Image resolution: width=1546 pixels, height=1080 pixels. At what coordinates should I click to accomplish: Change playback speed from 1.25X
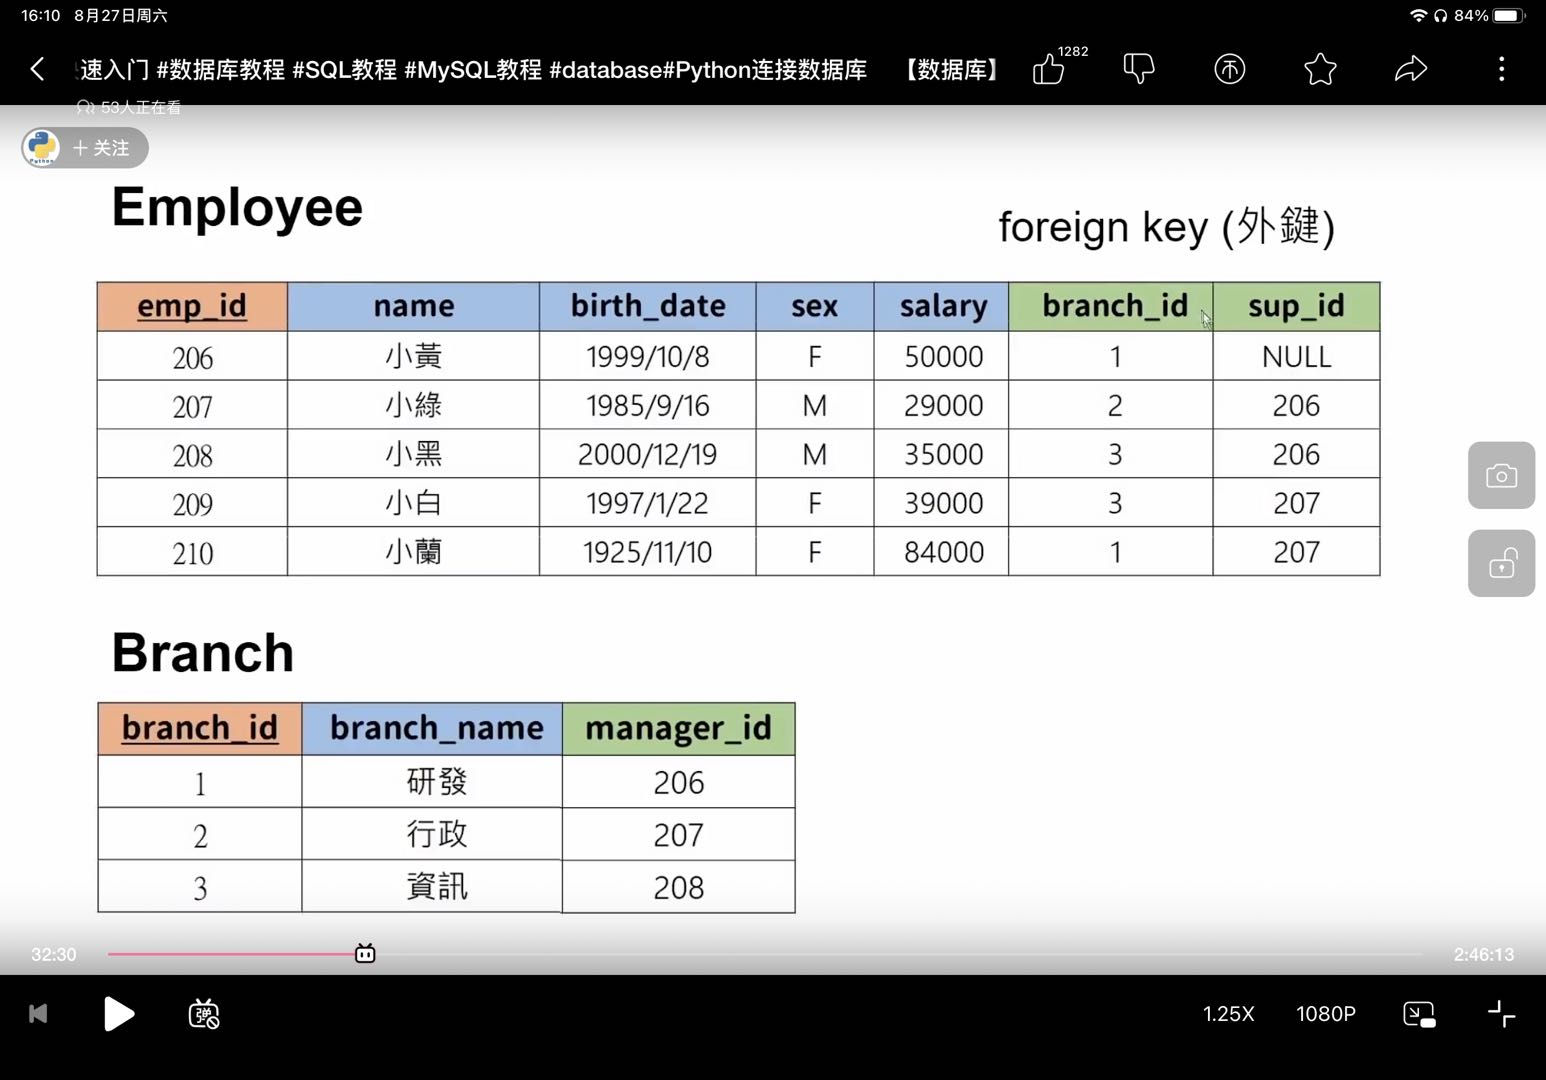point(1228,1014)
